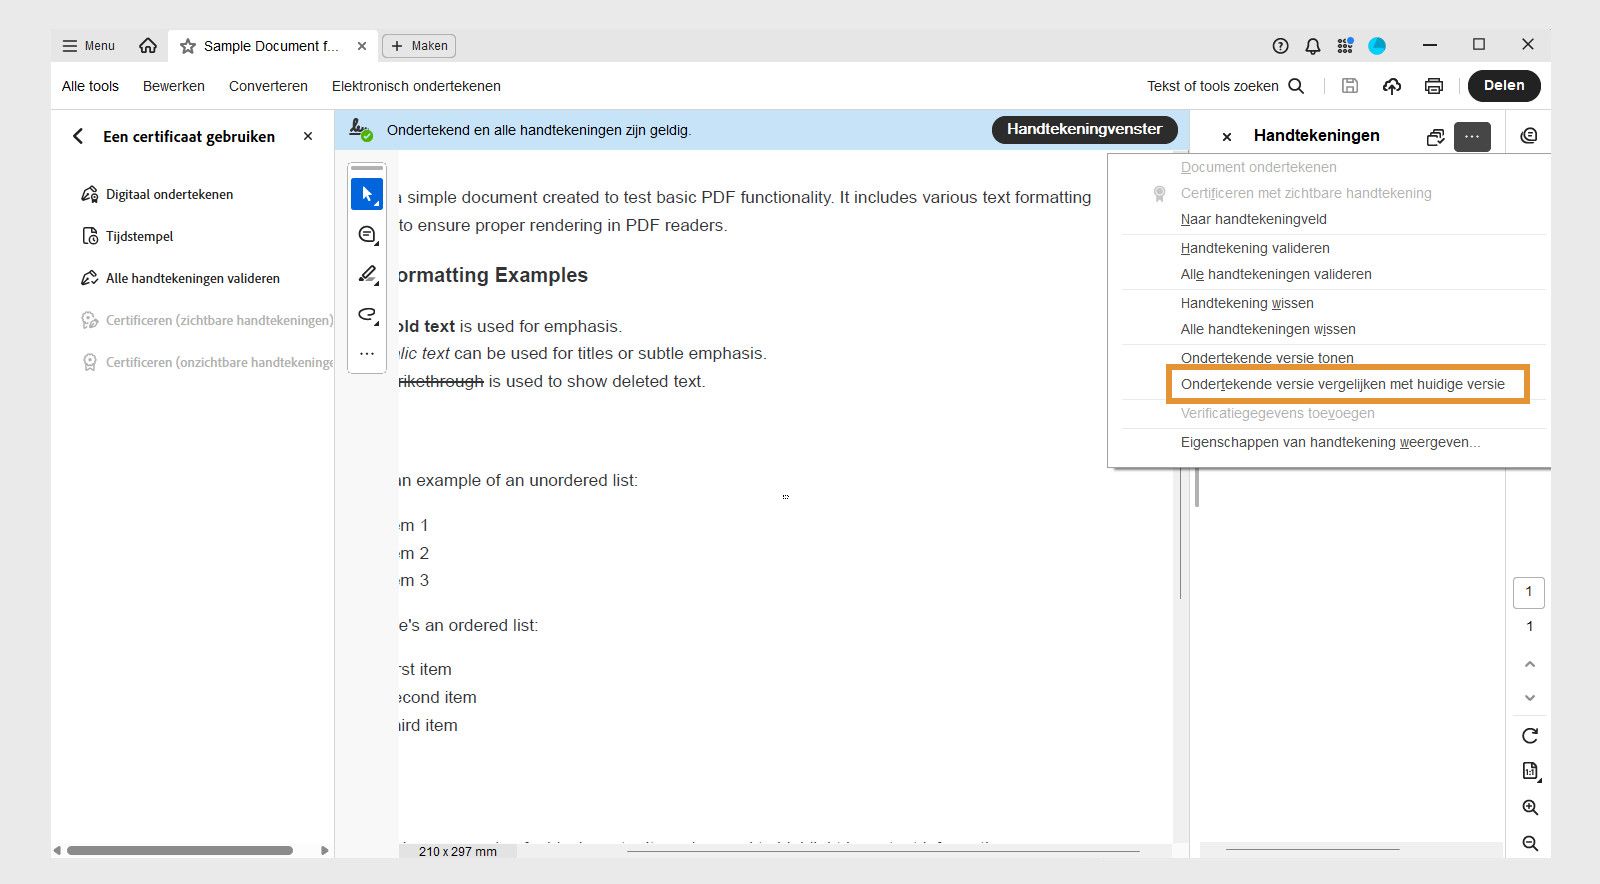This screenshot has width=1600, height=884.
Task: Click Verificatiegegevens toevoegen
Action: tap(1277, 413)
